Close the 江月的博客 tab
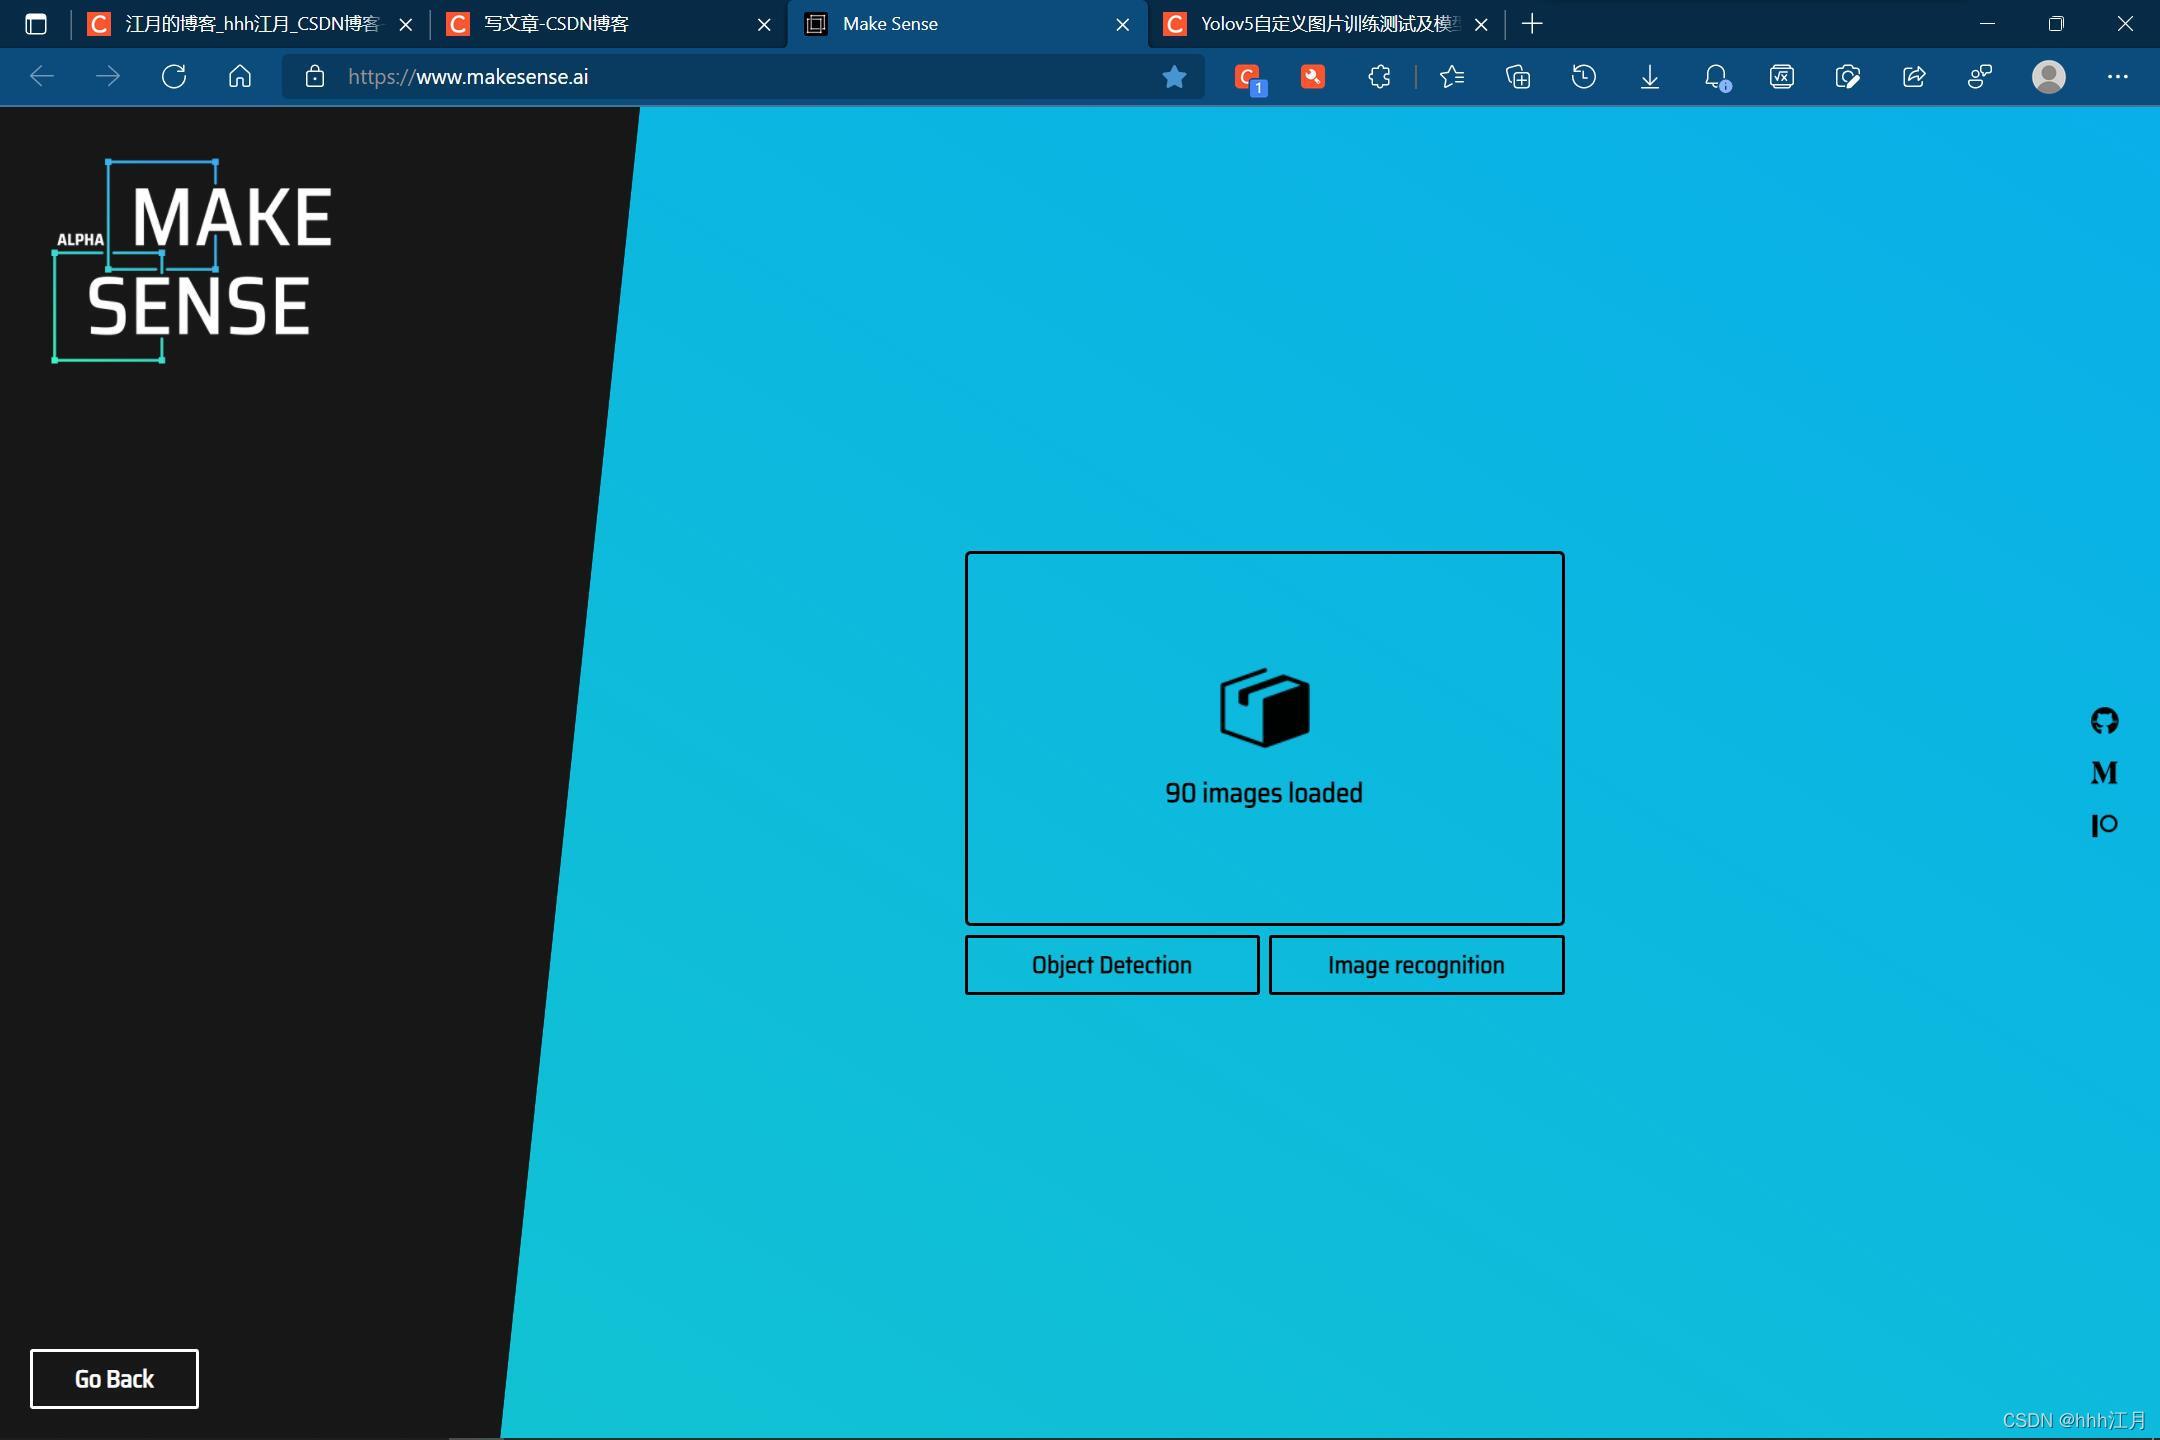The image size is (2160, 1440). click(x=406, y=24)
